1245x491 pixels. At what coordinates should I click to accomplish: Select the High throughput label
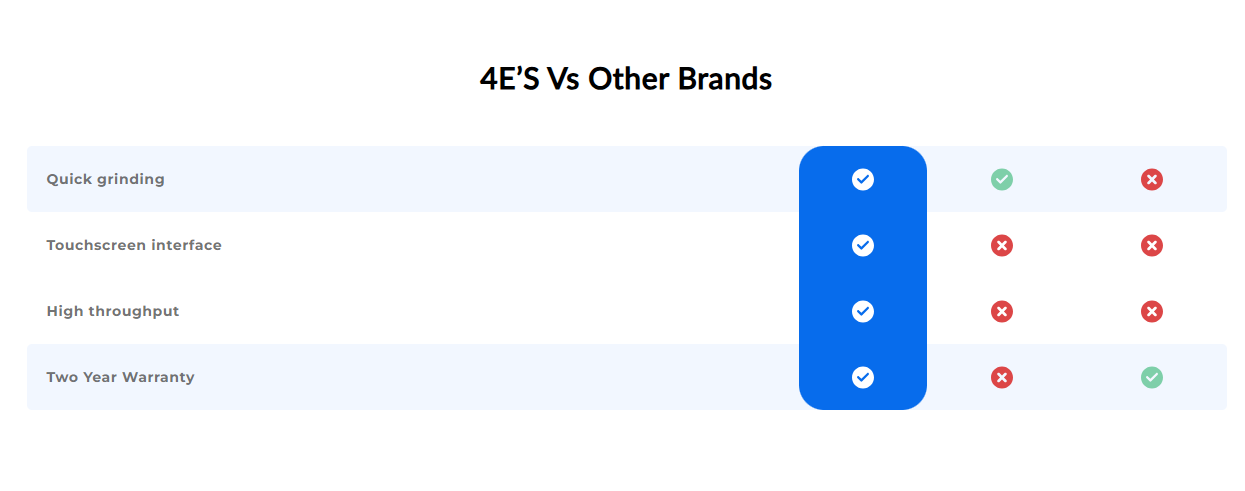113,312
